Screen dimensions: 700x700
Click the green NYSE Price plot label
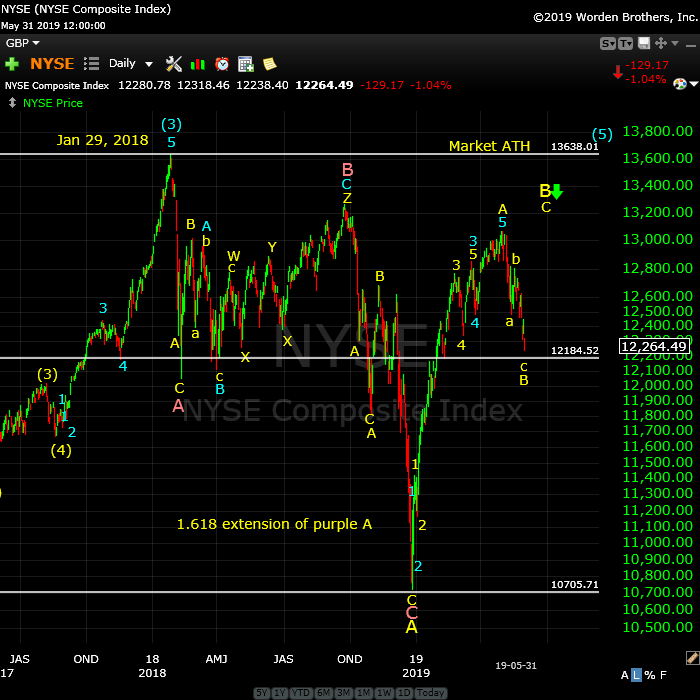(x=53, y=103)
